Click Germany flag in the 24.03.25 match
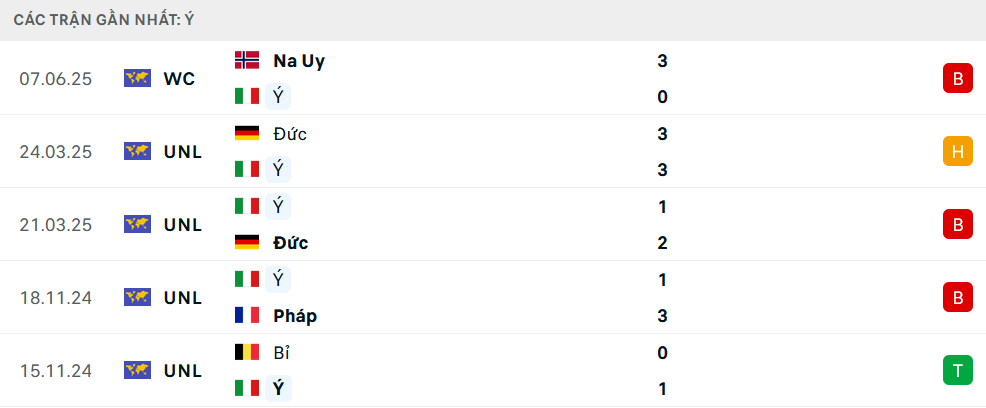The height and width of the screenshot is (408, 986). point(246,133)
